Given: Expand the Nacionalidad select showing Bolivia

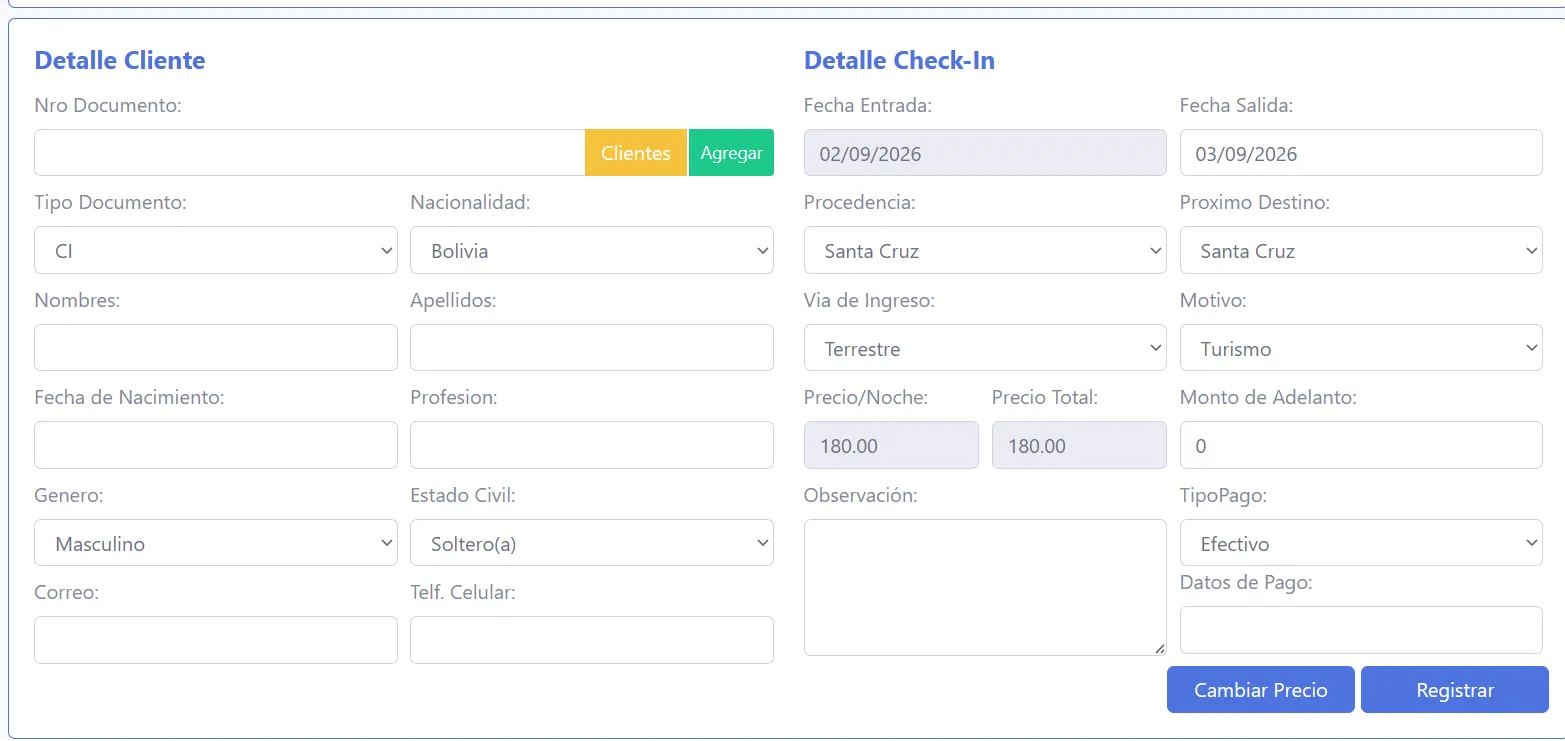Looking at the screenshot, I should pyautogui.click(x=592, y=250).
